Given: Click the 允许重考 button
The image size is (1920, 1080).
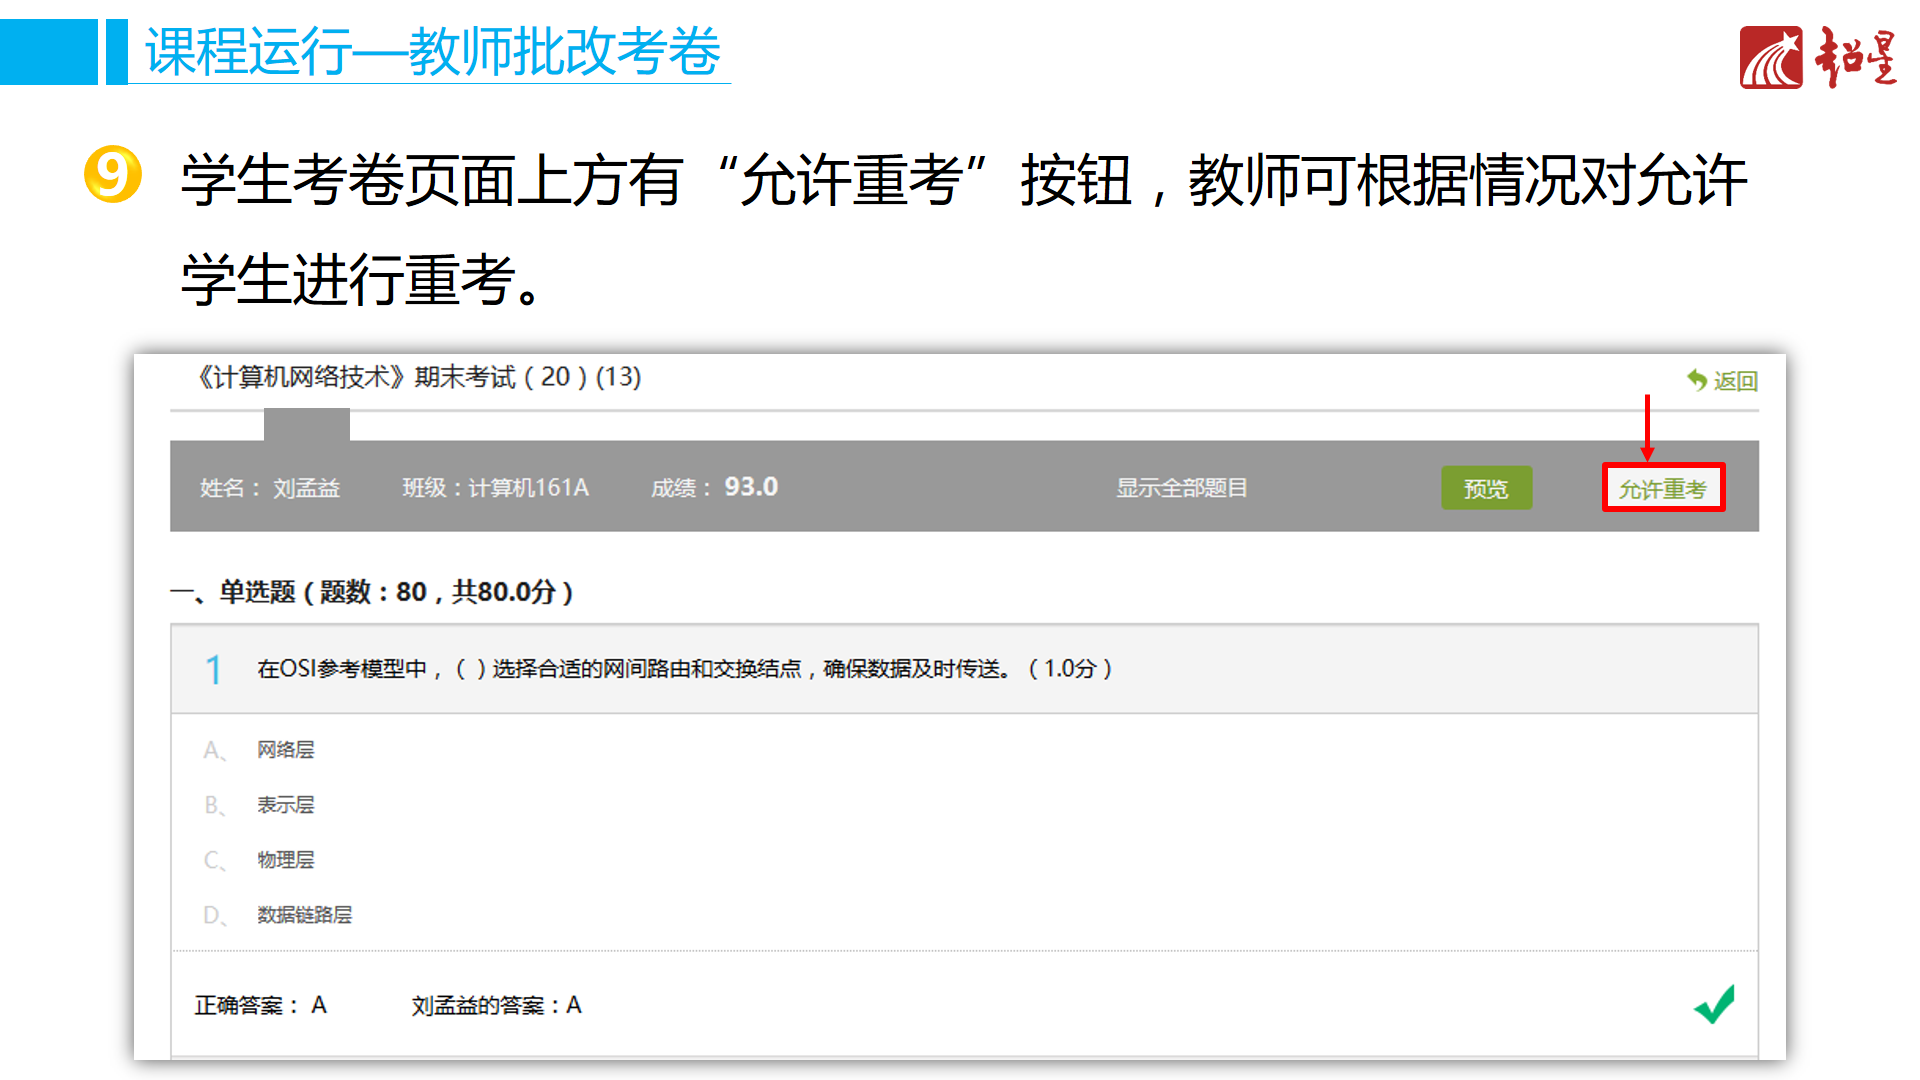Looking at the screenshot, I should (1663, 488).
